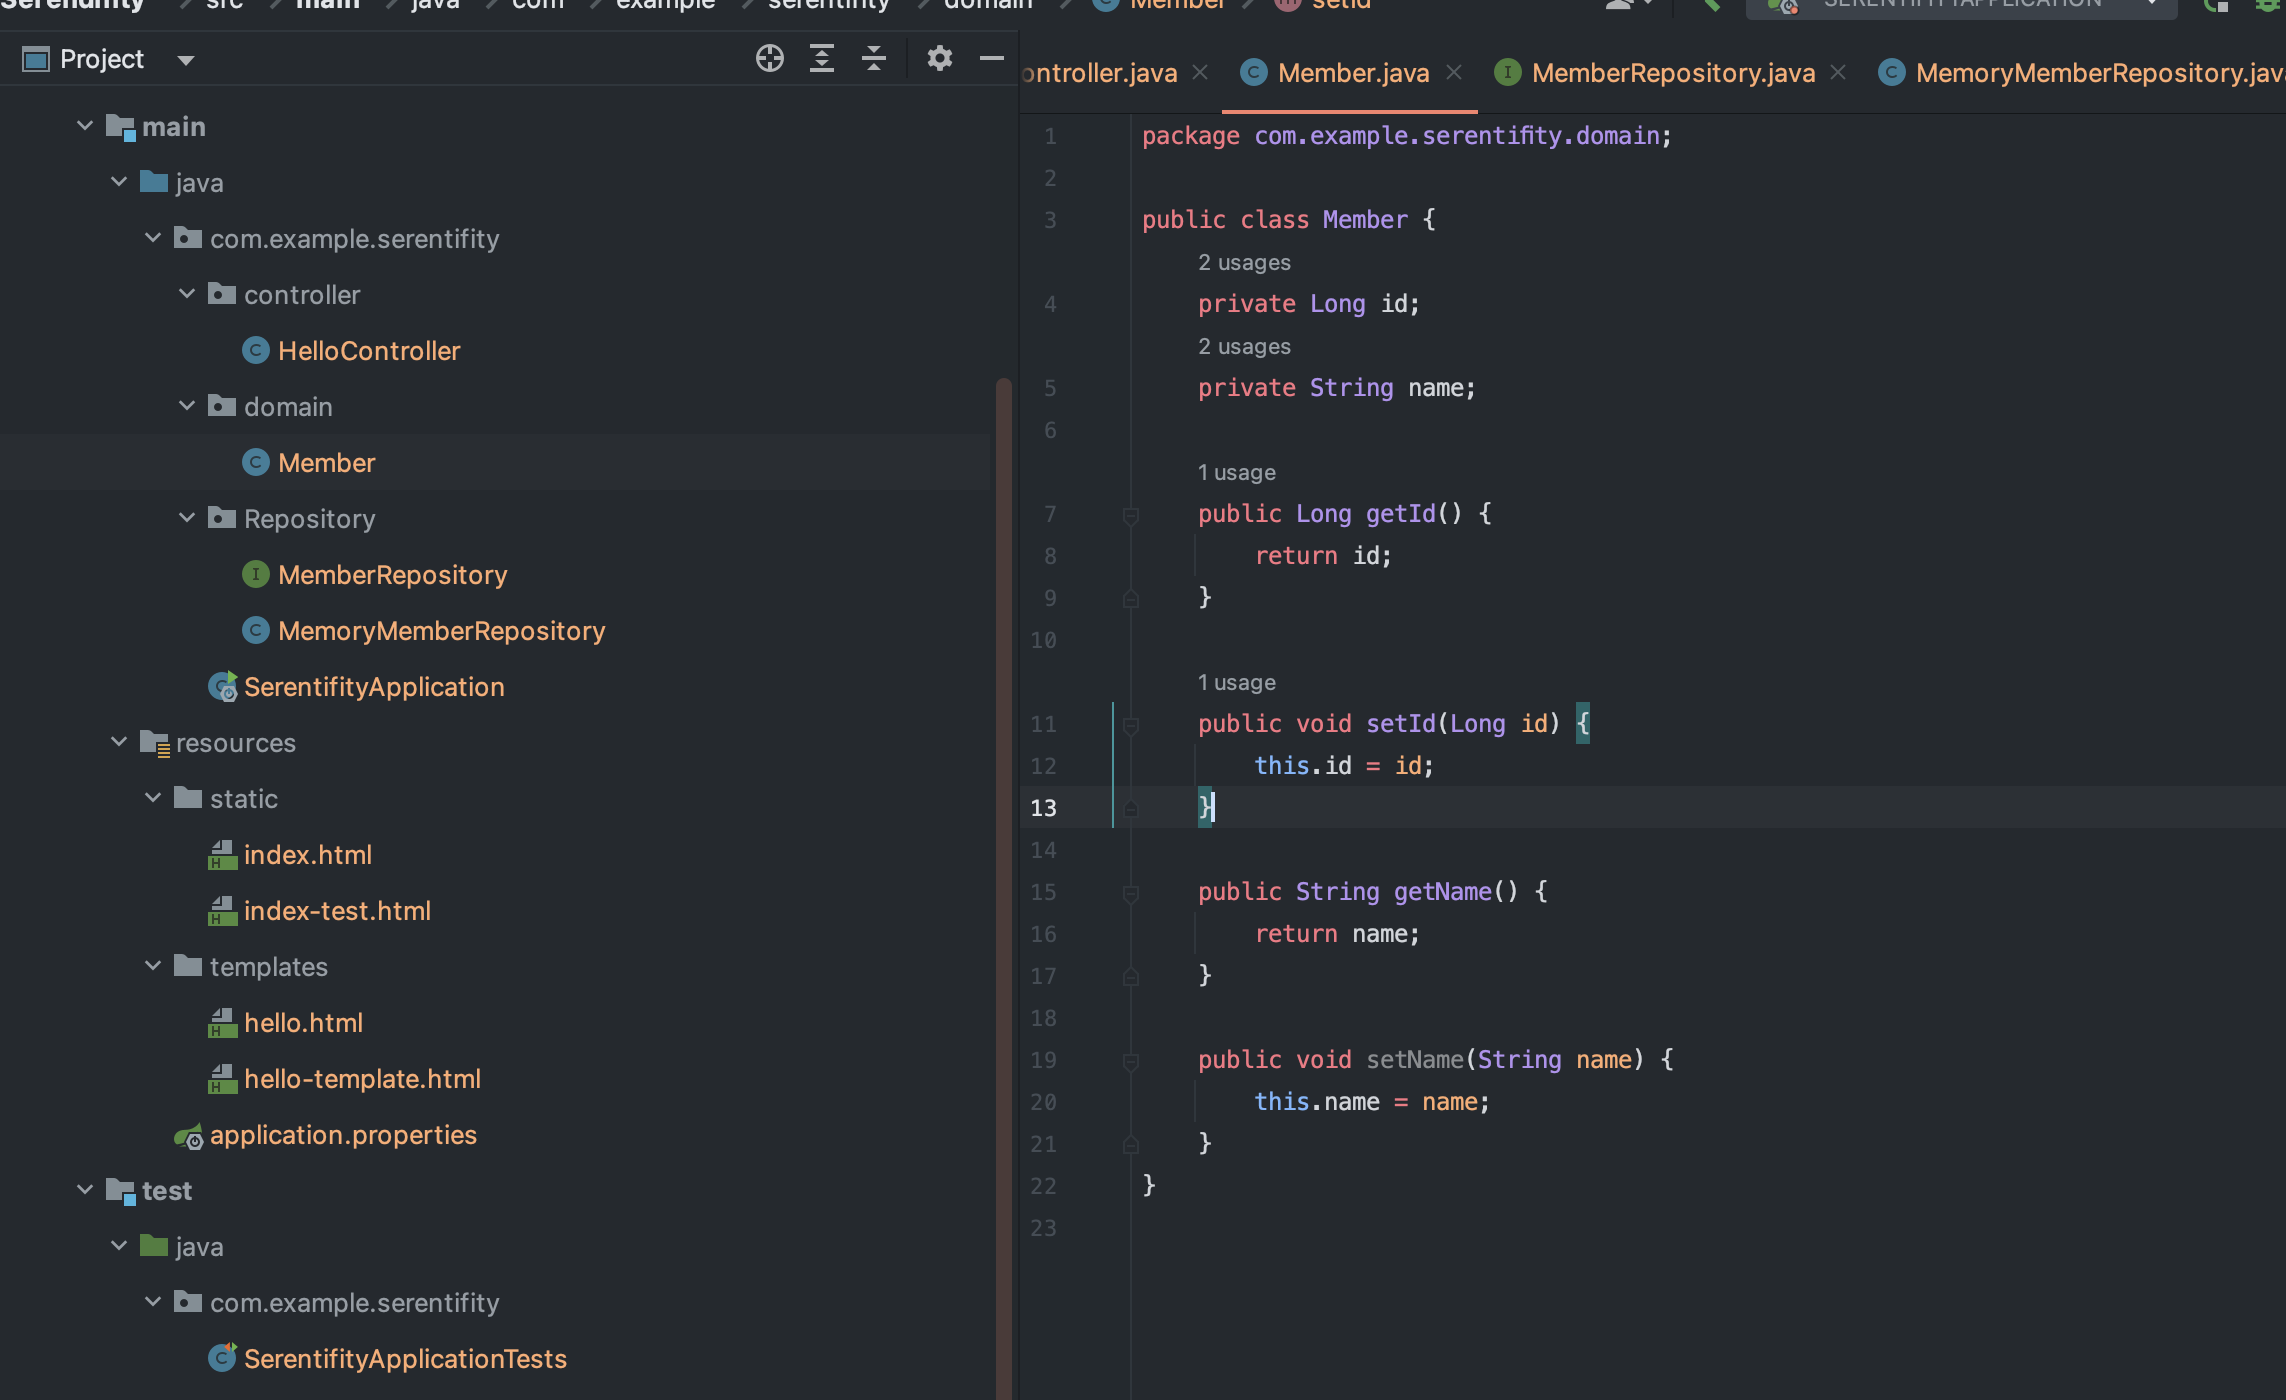Click the test java green folder icon
The height and width of the screenshot is (1400, 2286).
(154, 1245)
